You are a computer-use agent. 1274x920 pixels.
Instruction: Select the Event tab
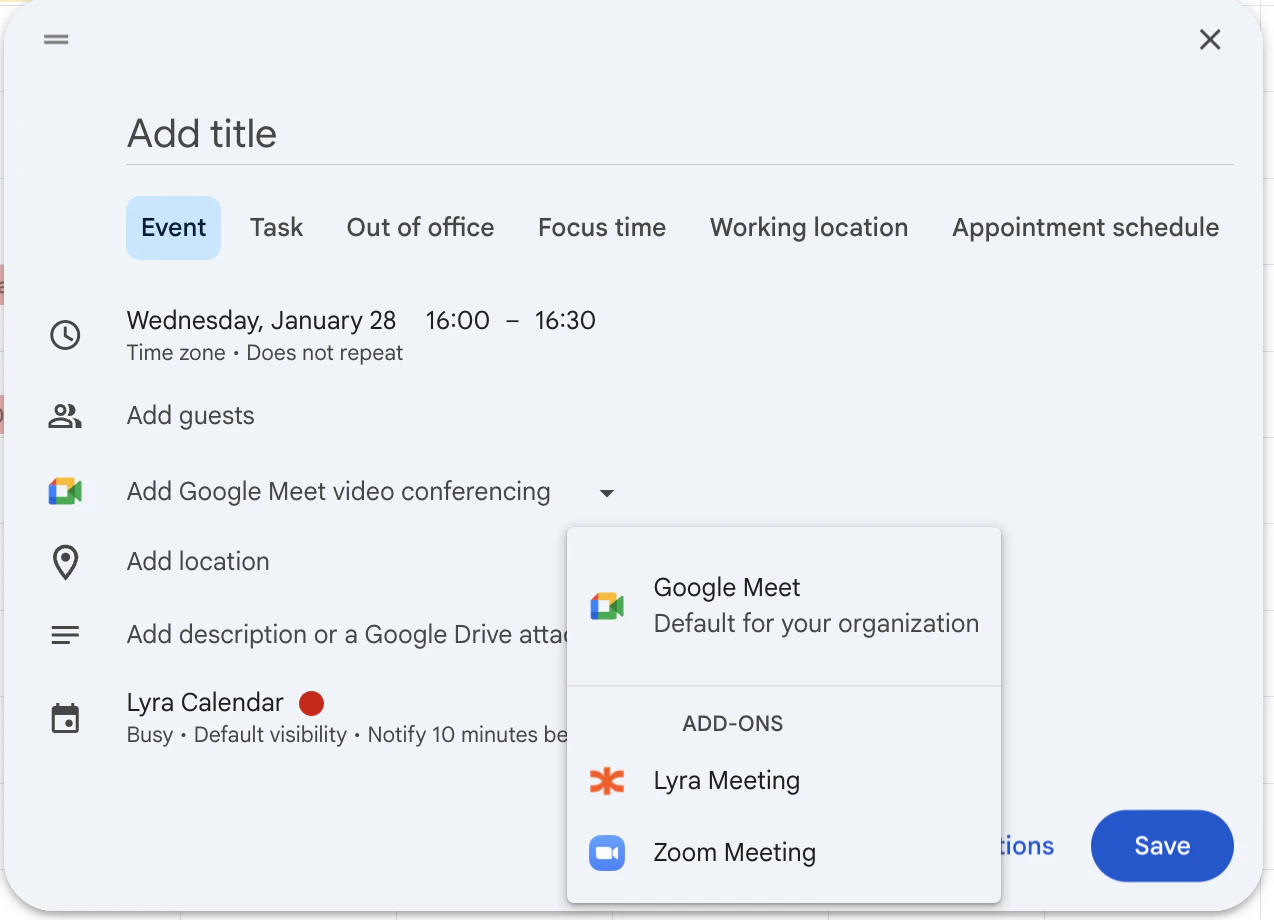click(x=174, y=228)
